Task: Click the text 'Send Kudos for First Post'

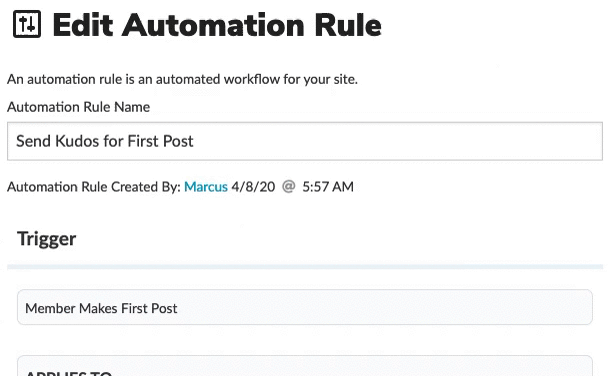Action: [105, 141]
